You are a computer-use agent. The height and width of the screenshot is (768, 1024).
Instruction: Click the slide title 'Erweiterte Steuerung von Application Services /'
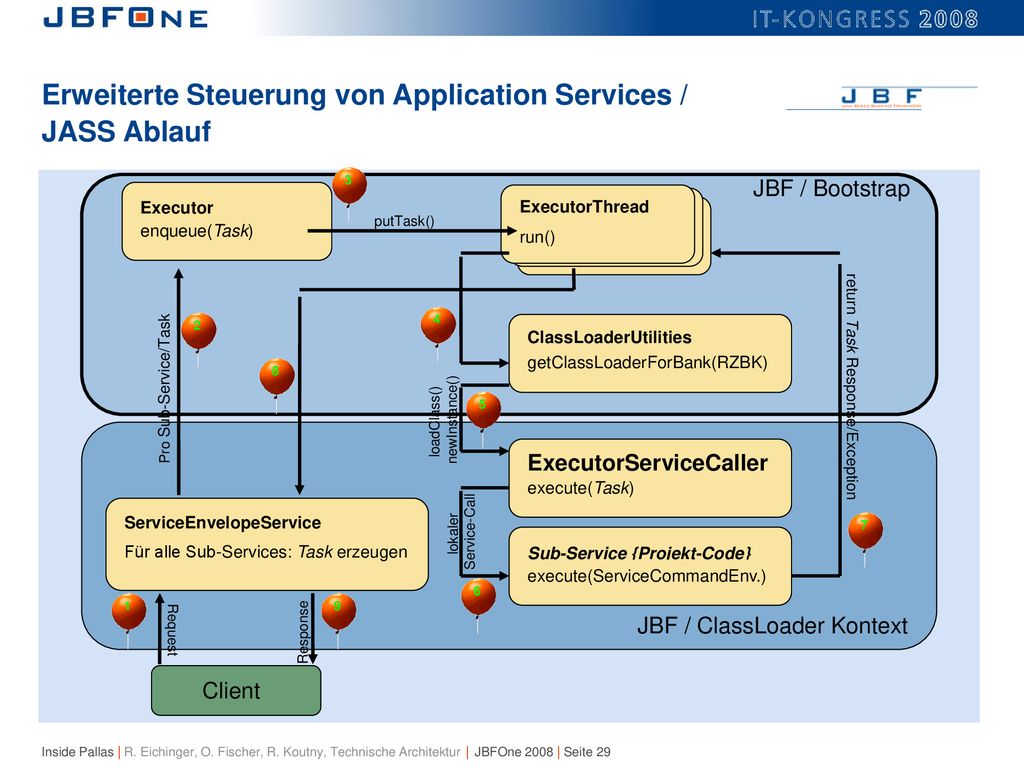click(x=364, y=95)
